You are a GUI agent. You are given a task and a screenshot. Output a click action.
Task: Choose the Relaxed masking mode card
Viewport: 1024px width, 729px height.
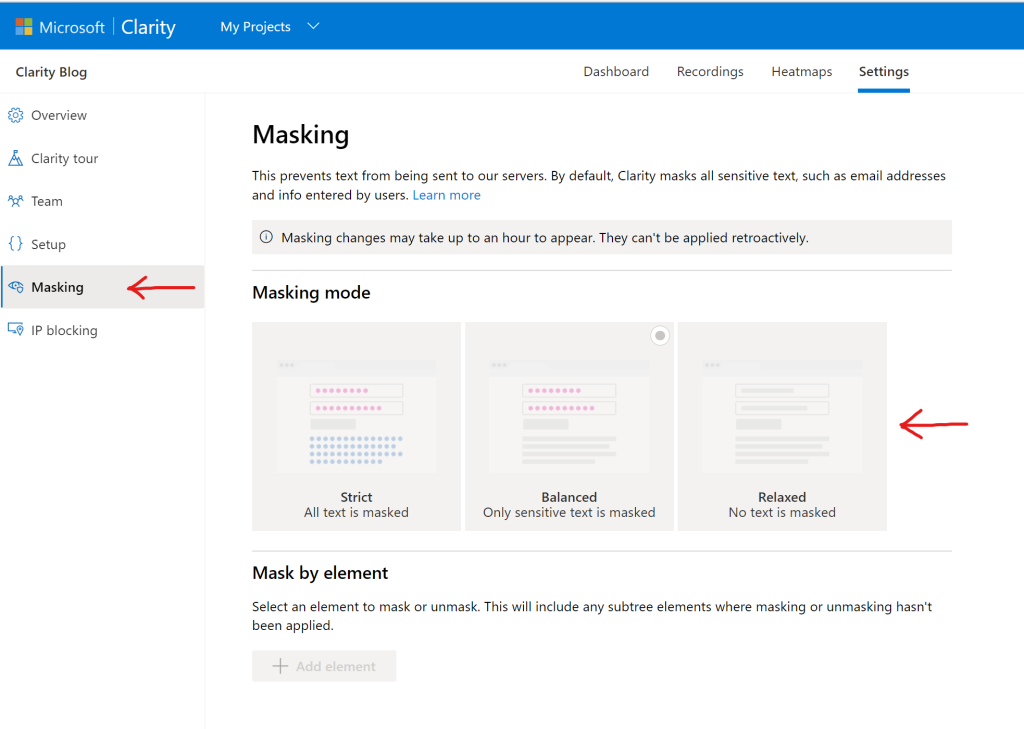tap(782, 426)
